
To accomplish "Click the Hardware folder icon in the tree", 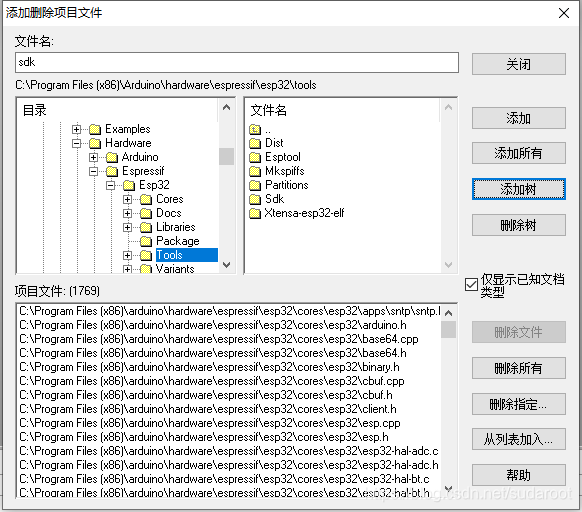I will click(x=95, y=143).
